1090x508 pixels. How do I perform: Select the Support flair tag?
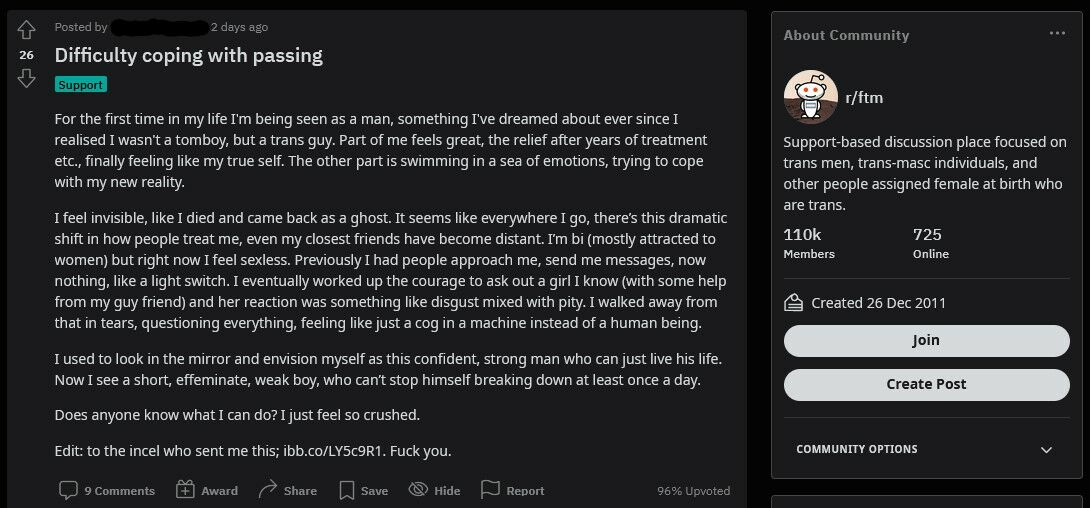[81, 85]
